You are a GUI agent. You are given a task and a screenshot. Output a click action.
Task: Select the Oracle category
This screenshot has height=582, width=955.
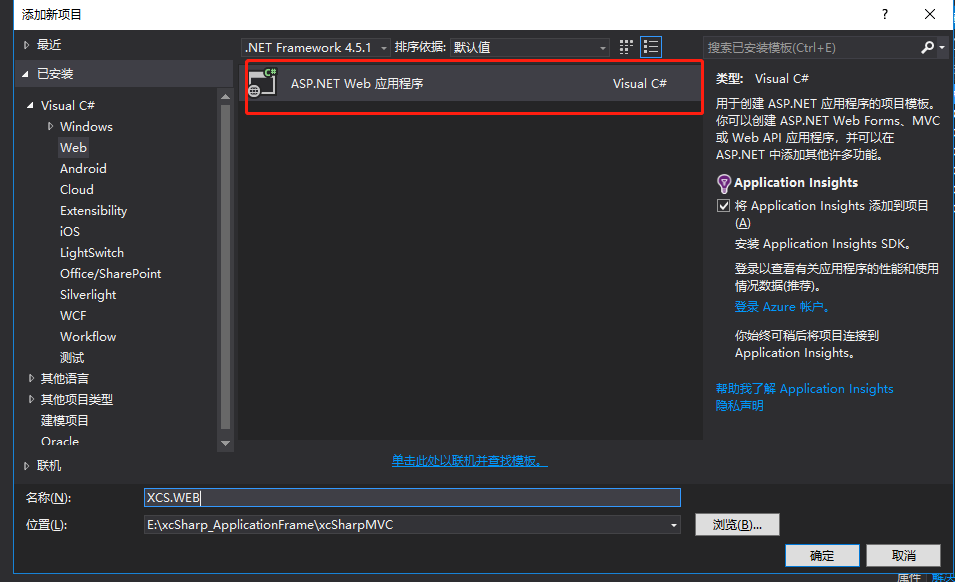pyautogui.click(x=60, y=441)
